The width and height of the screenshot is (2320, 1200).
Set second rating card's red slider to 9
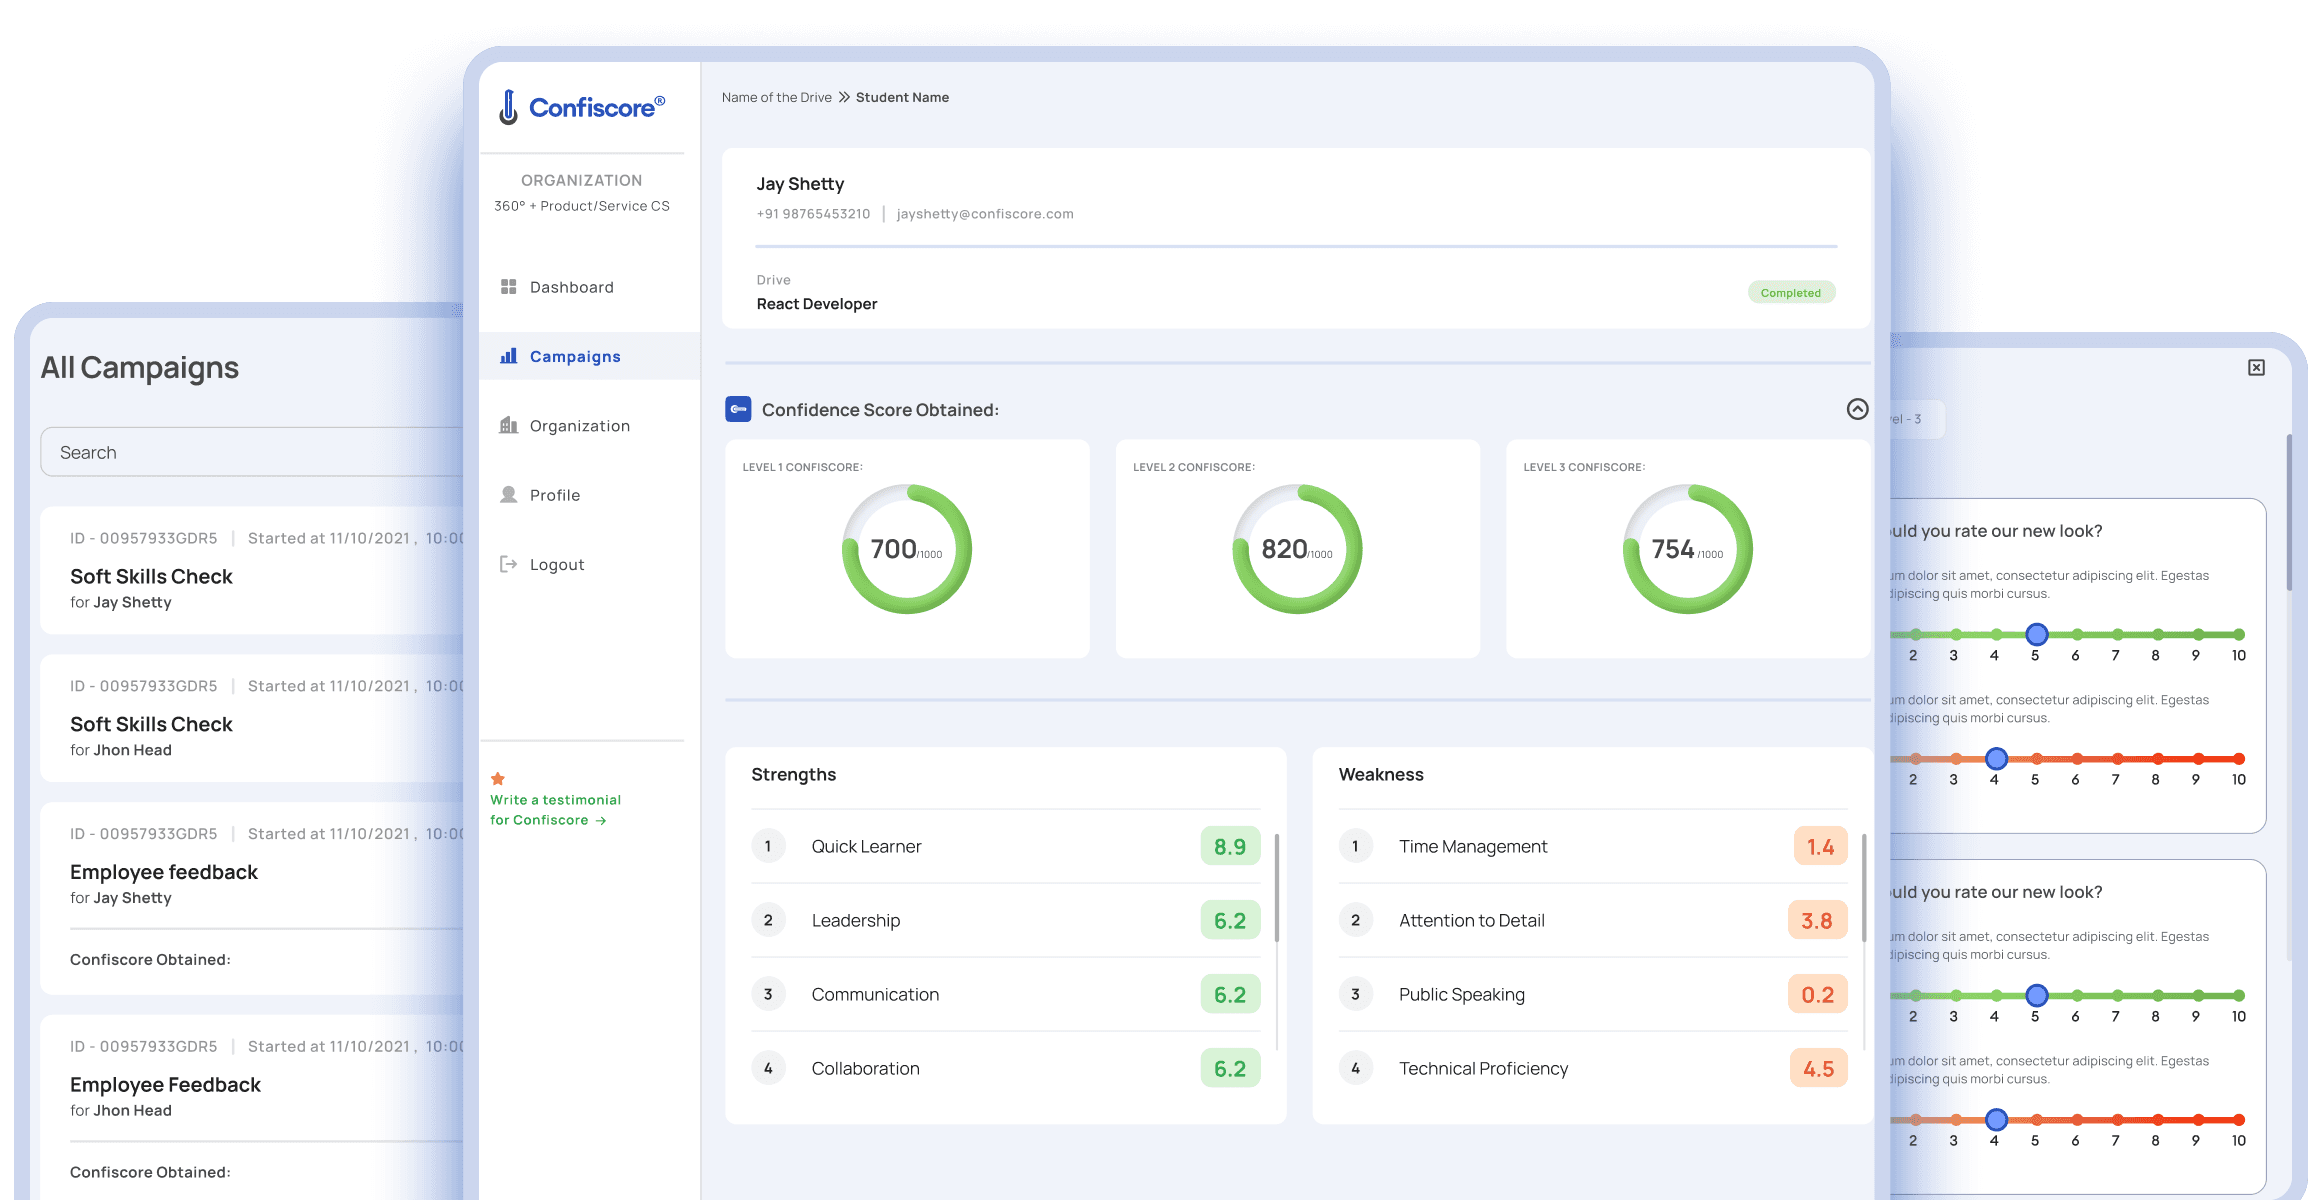point(2198,1119)
